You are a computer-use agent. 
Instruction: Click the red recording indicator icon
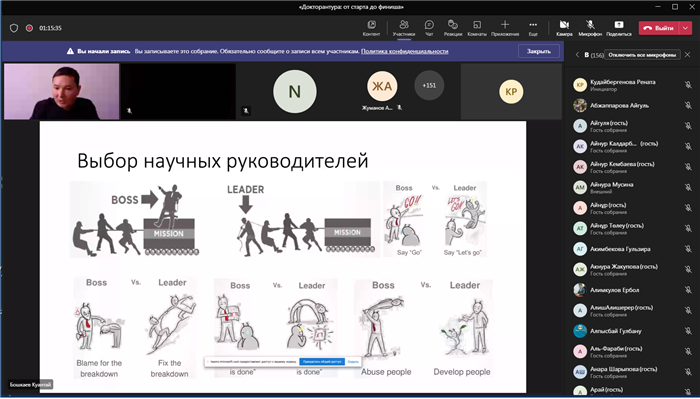[x=29, y=28]
